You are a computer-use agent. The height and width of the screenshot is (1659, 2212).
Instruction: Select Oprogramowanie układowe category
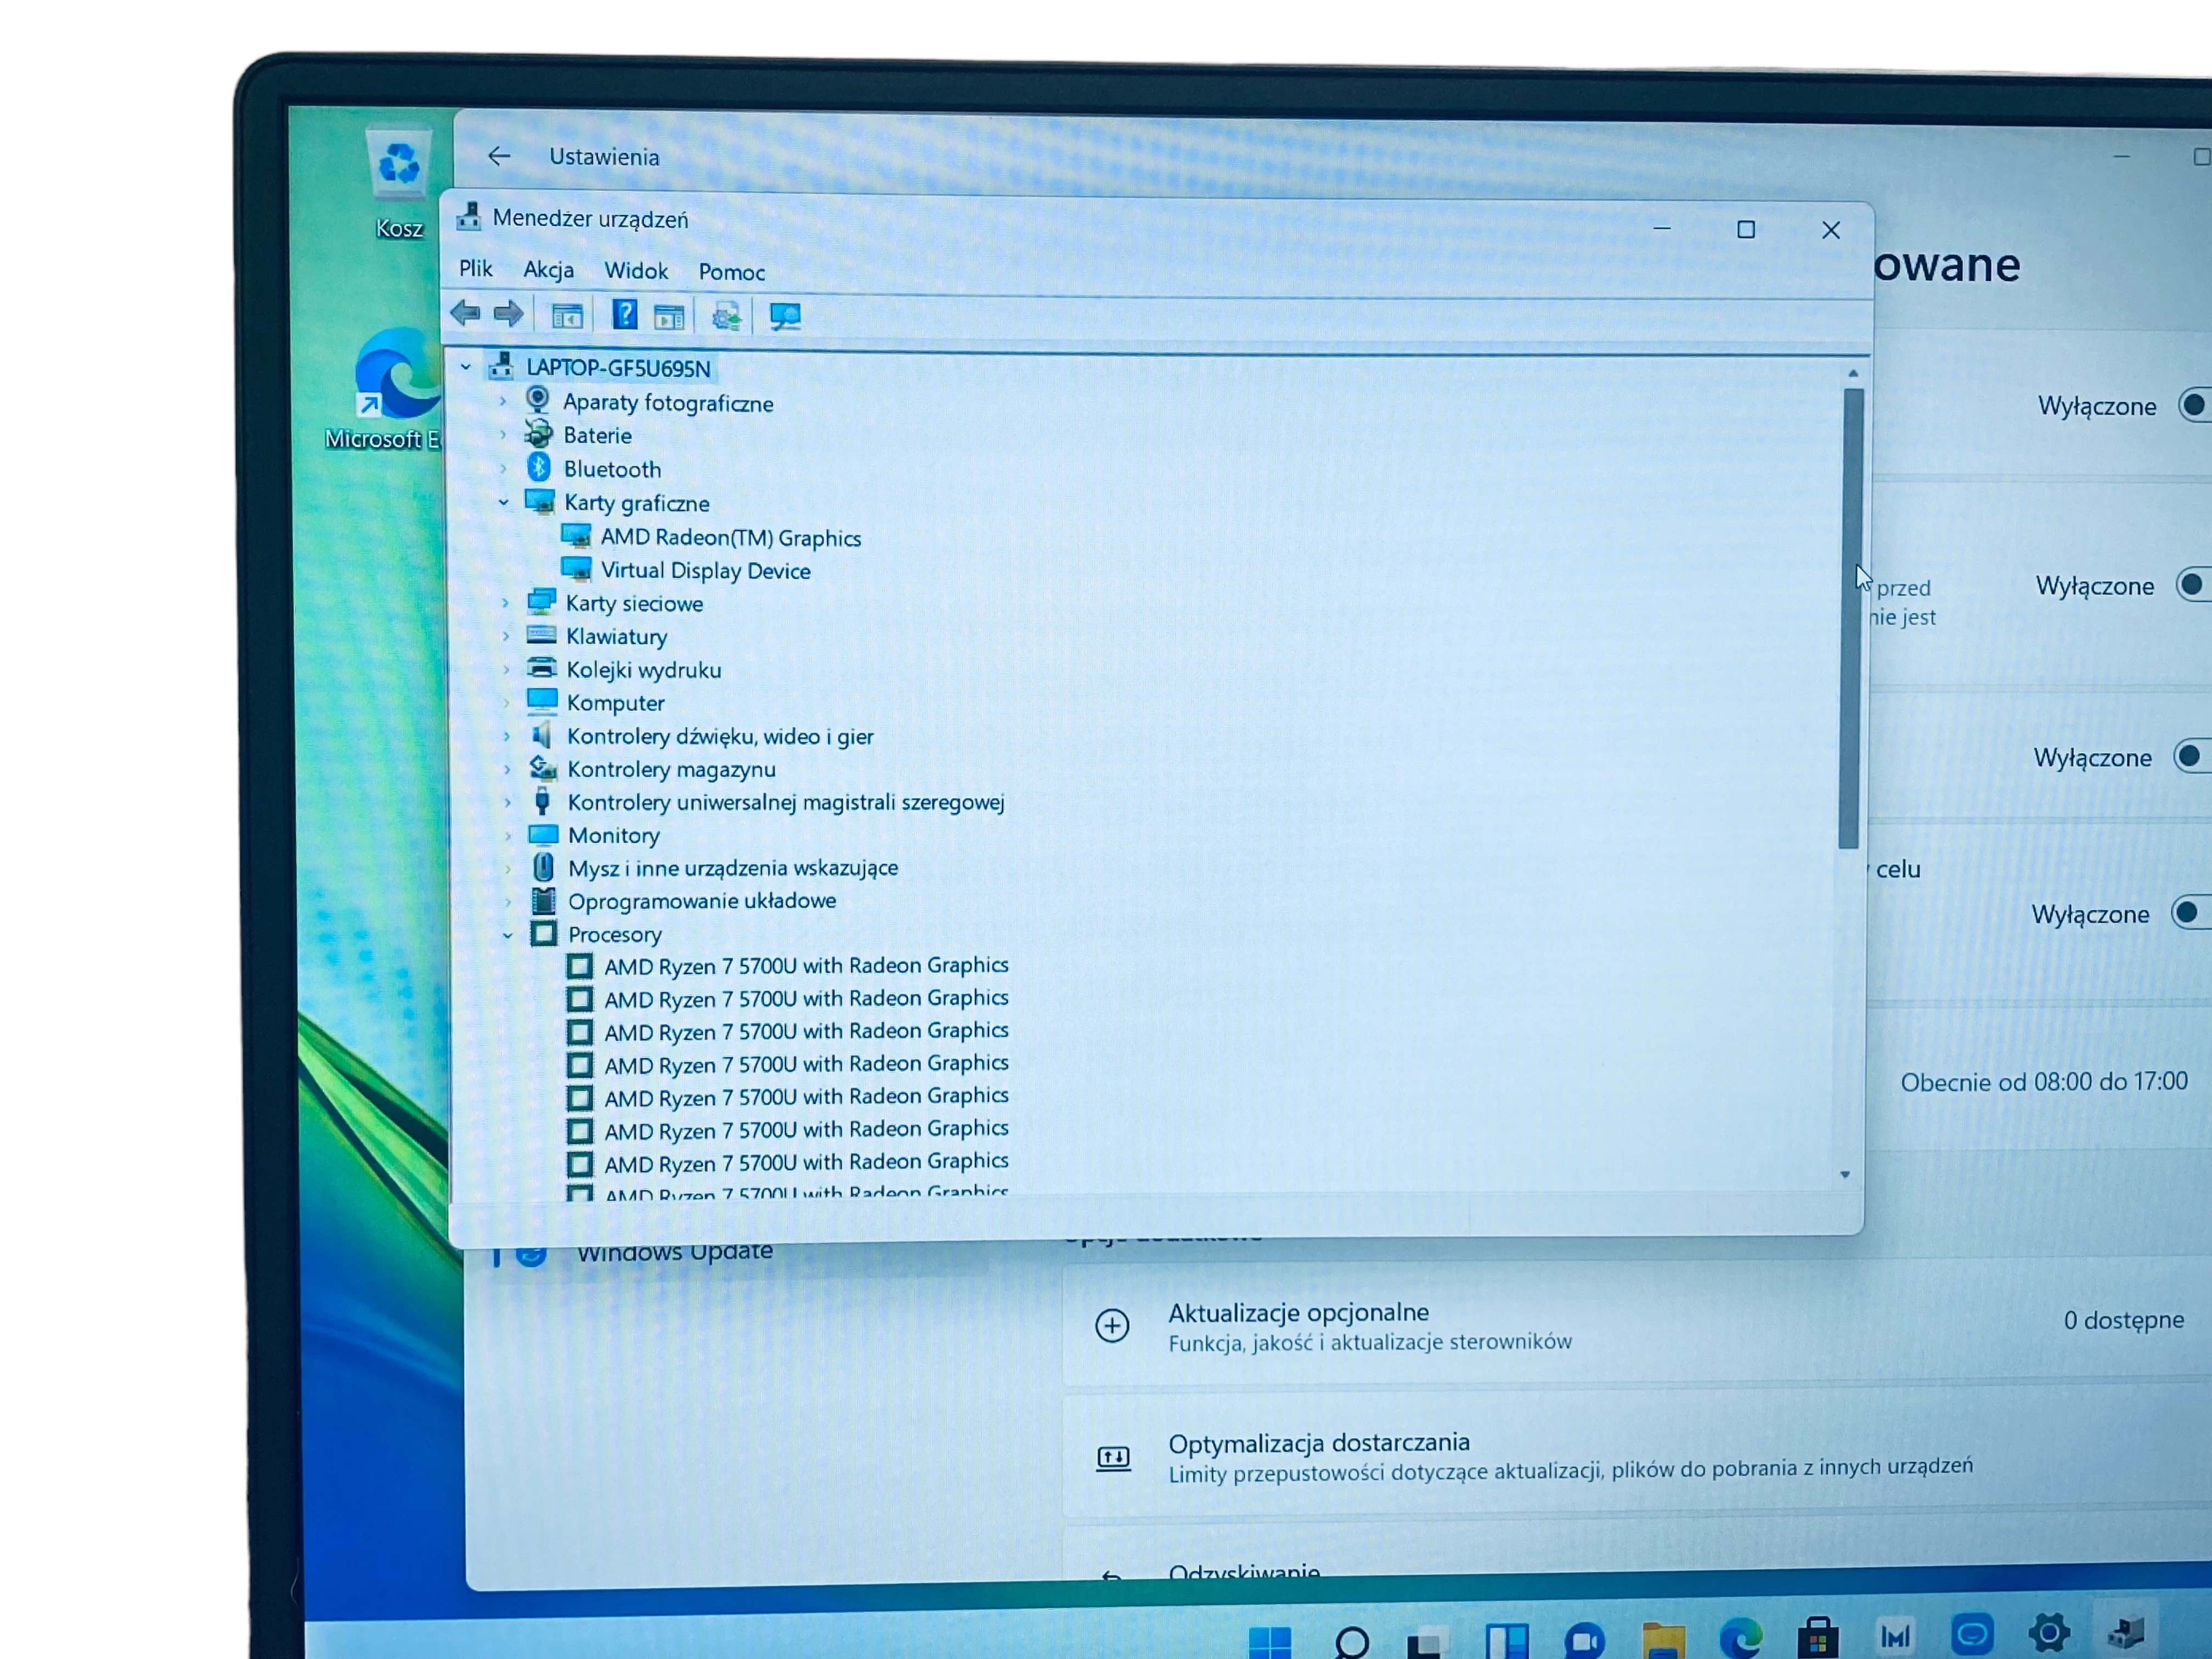[x=702, y=901]
